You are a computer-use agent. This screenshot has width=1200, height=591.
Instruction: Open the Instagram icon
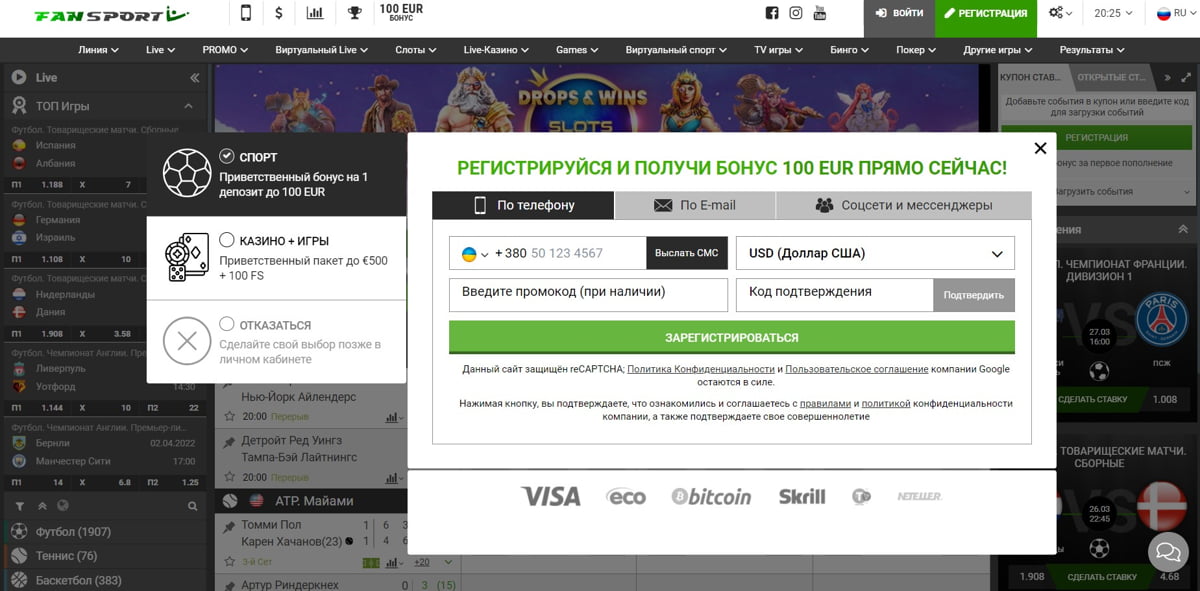(x=796, y=13)
